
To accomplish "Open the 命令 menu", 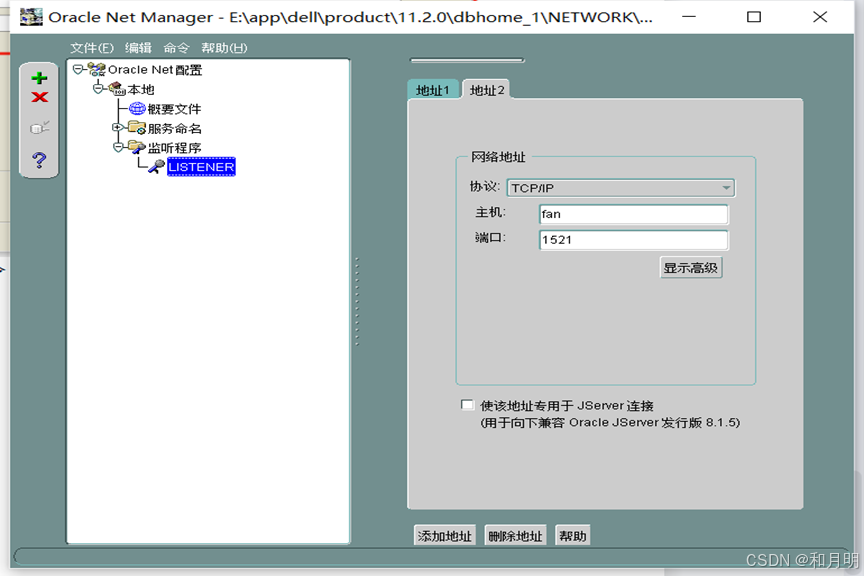I will [x=176, y=48].
